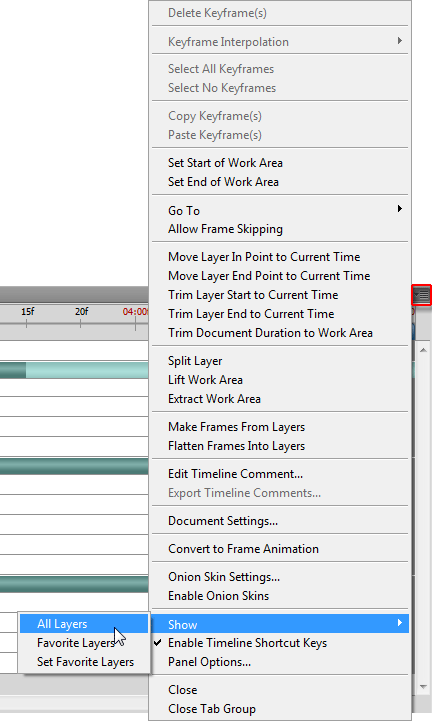Expand Keyframe Interpolation submenu arrow

tap(400, 41)
